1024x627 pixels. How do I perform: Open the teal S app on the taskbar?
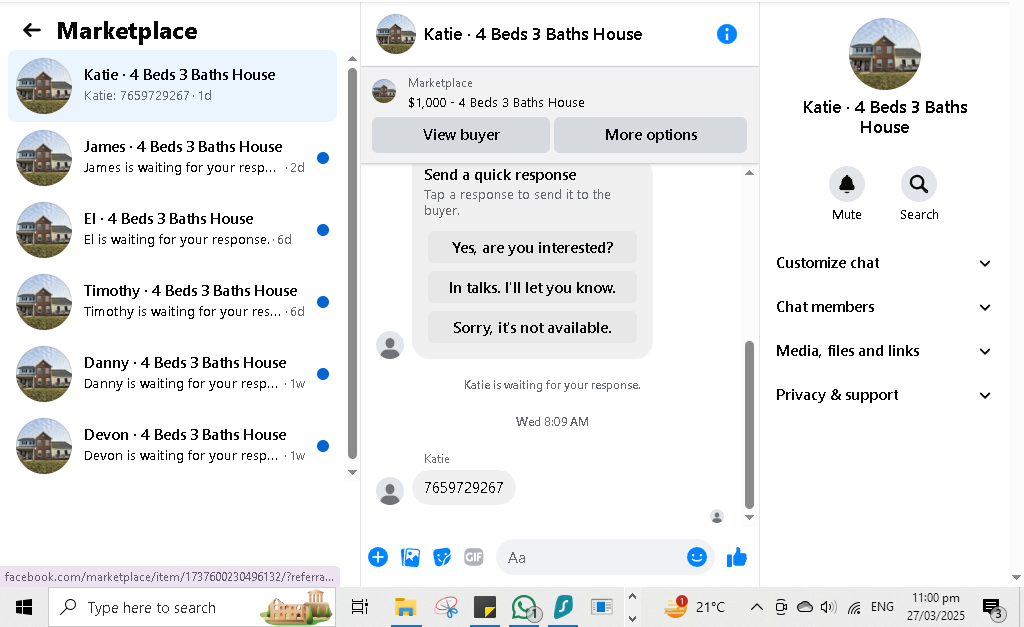[563, 607]
